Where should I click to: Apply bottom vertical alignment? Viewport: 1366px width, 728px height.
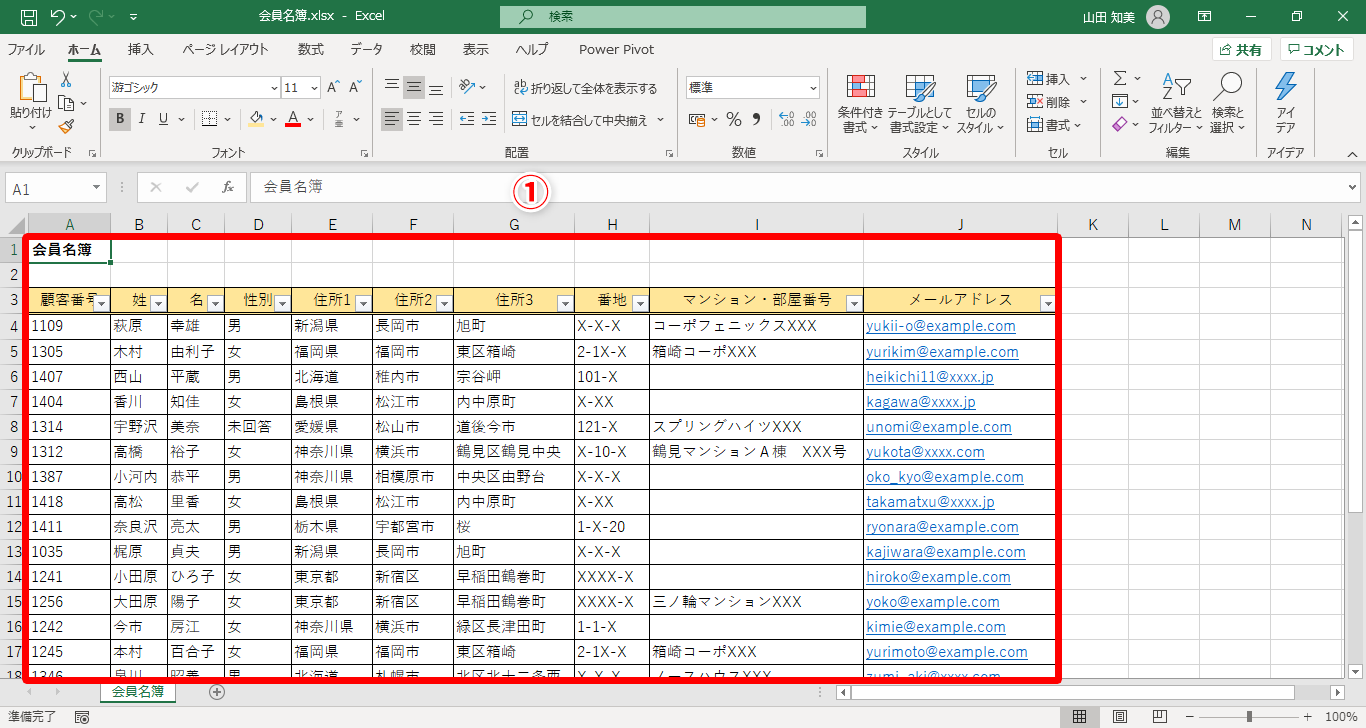436,87
